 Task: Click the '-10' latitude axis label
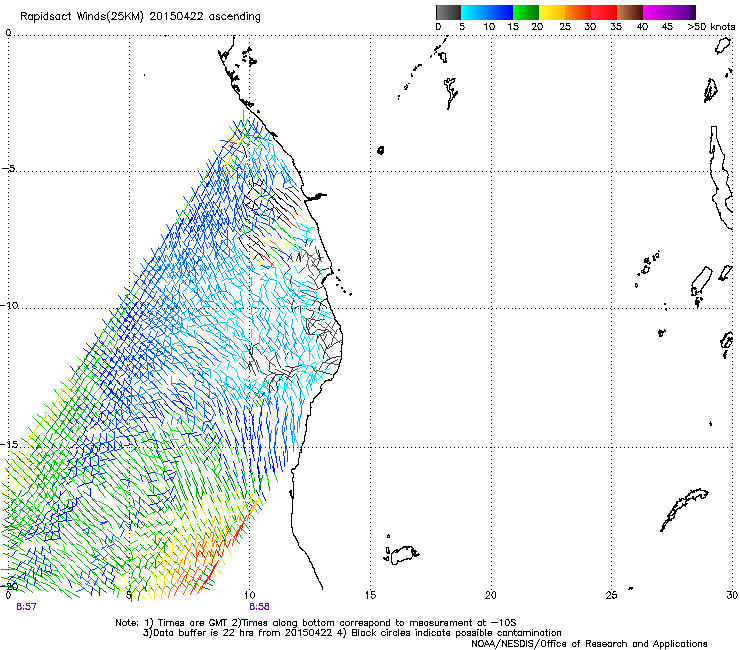10,305
